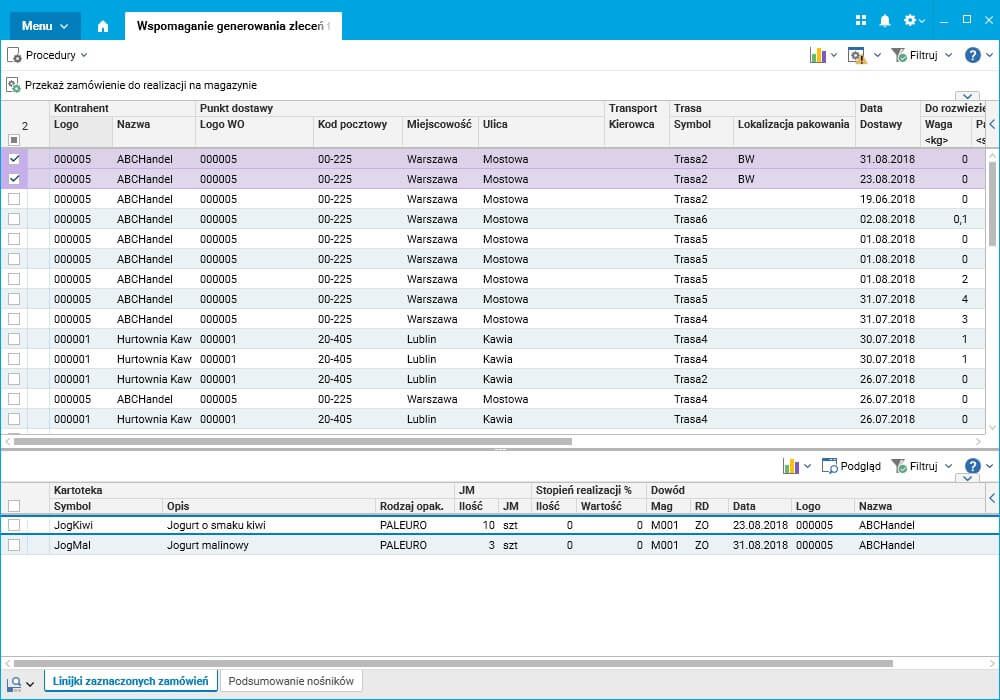Tick the checkbox for the JogKiwi line
The height and width of the screenshot is (700, 1000).
14,525
